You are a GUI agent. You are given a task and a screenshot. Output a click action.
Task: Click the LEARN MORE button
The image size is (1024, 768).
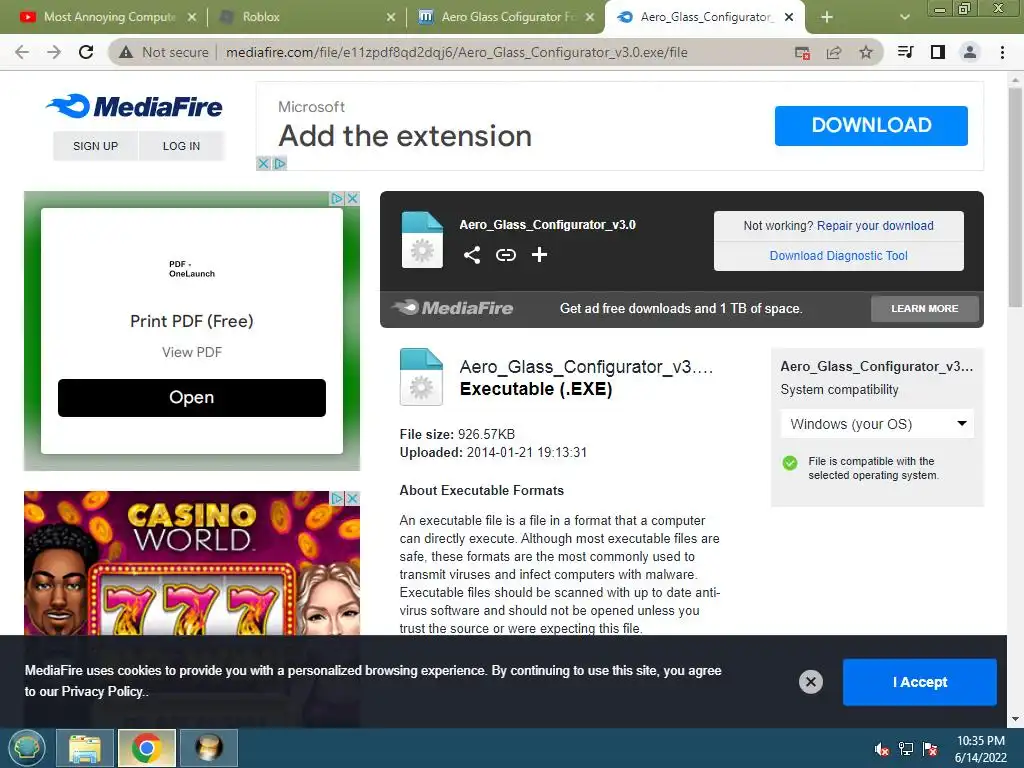[x=925, y=308]
